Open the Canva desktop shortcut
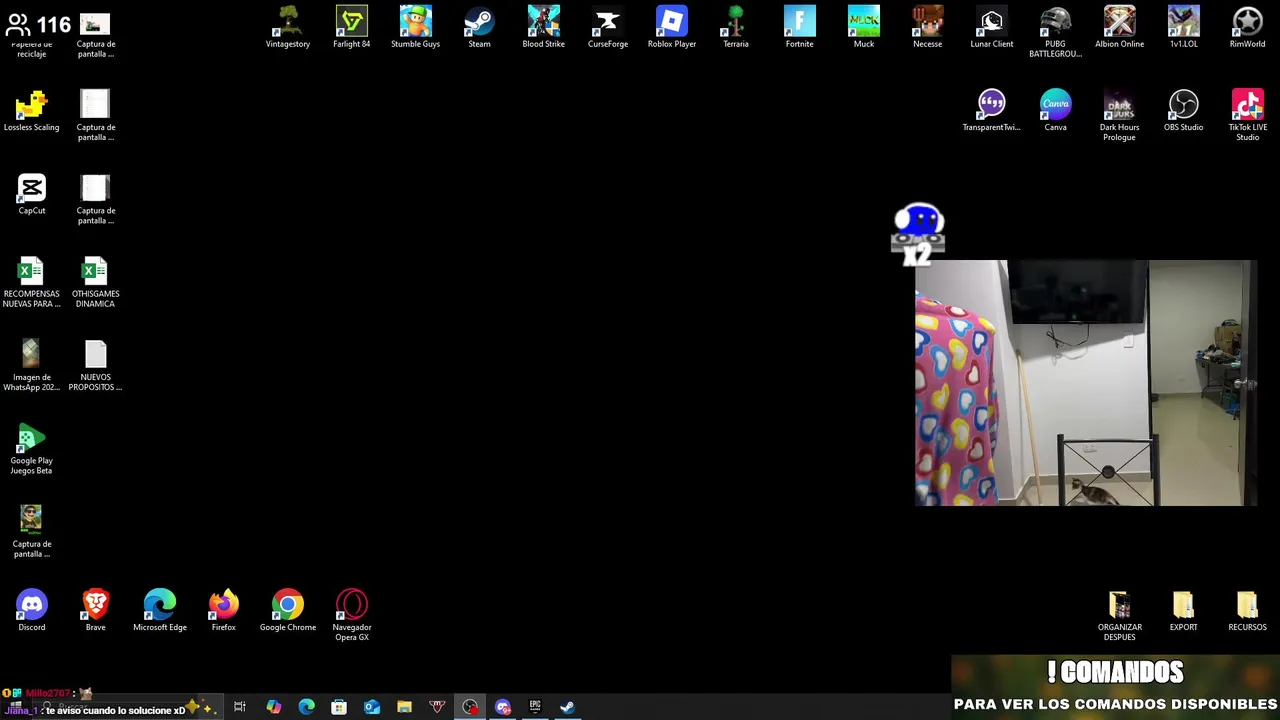Viewport: 1280px width, 720px height. tap(1056, 110)
